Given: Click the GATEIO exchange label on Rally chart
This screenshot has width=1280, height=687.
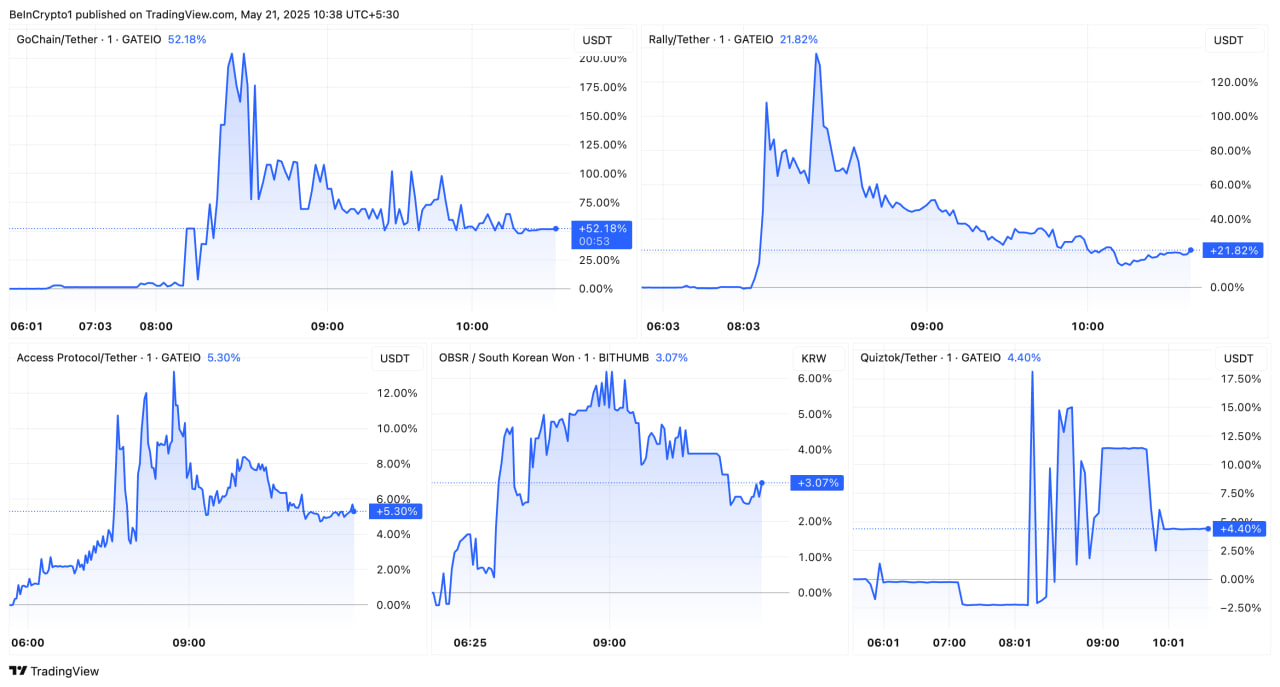Looking at the screenshot, I should [x=753, y=39].
